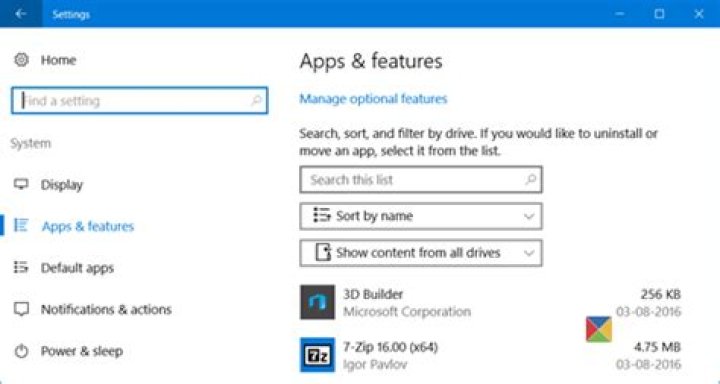Screen dimensions: 720x384
Task: Open Notifications & actions settings
Action: 106,310
